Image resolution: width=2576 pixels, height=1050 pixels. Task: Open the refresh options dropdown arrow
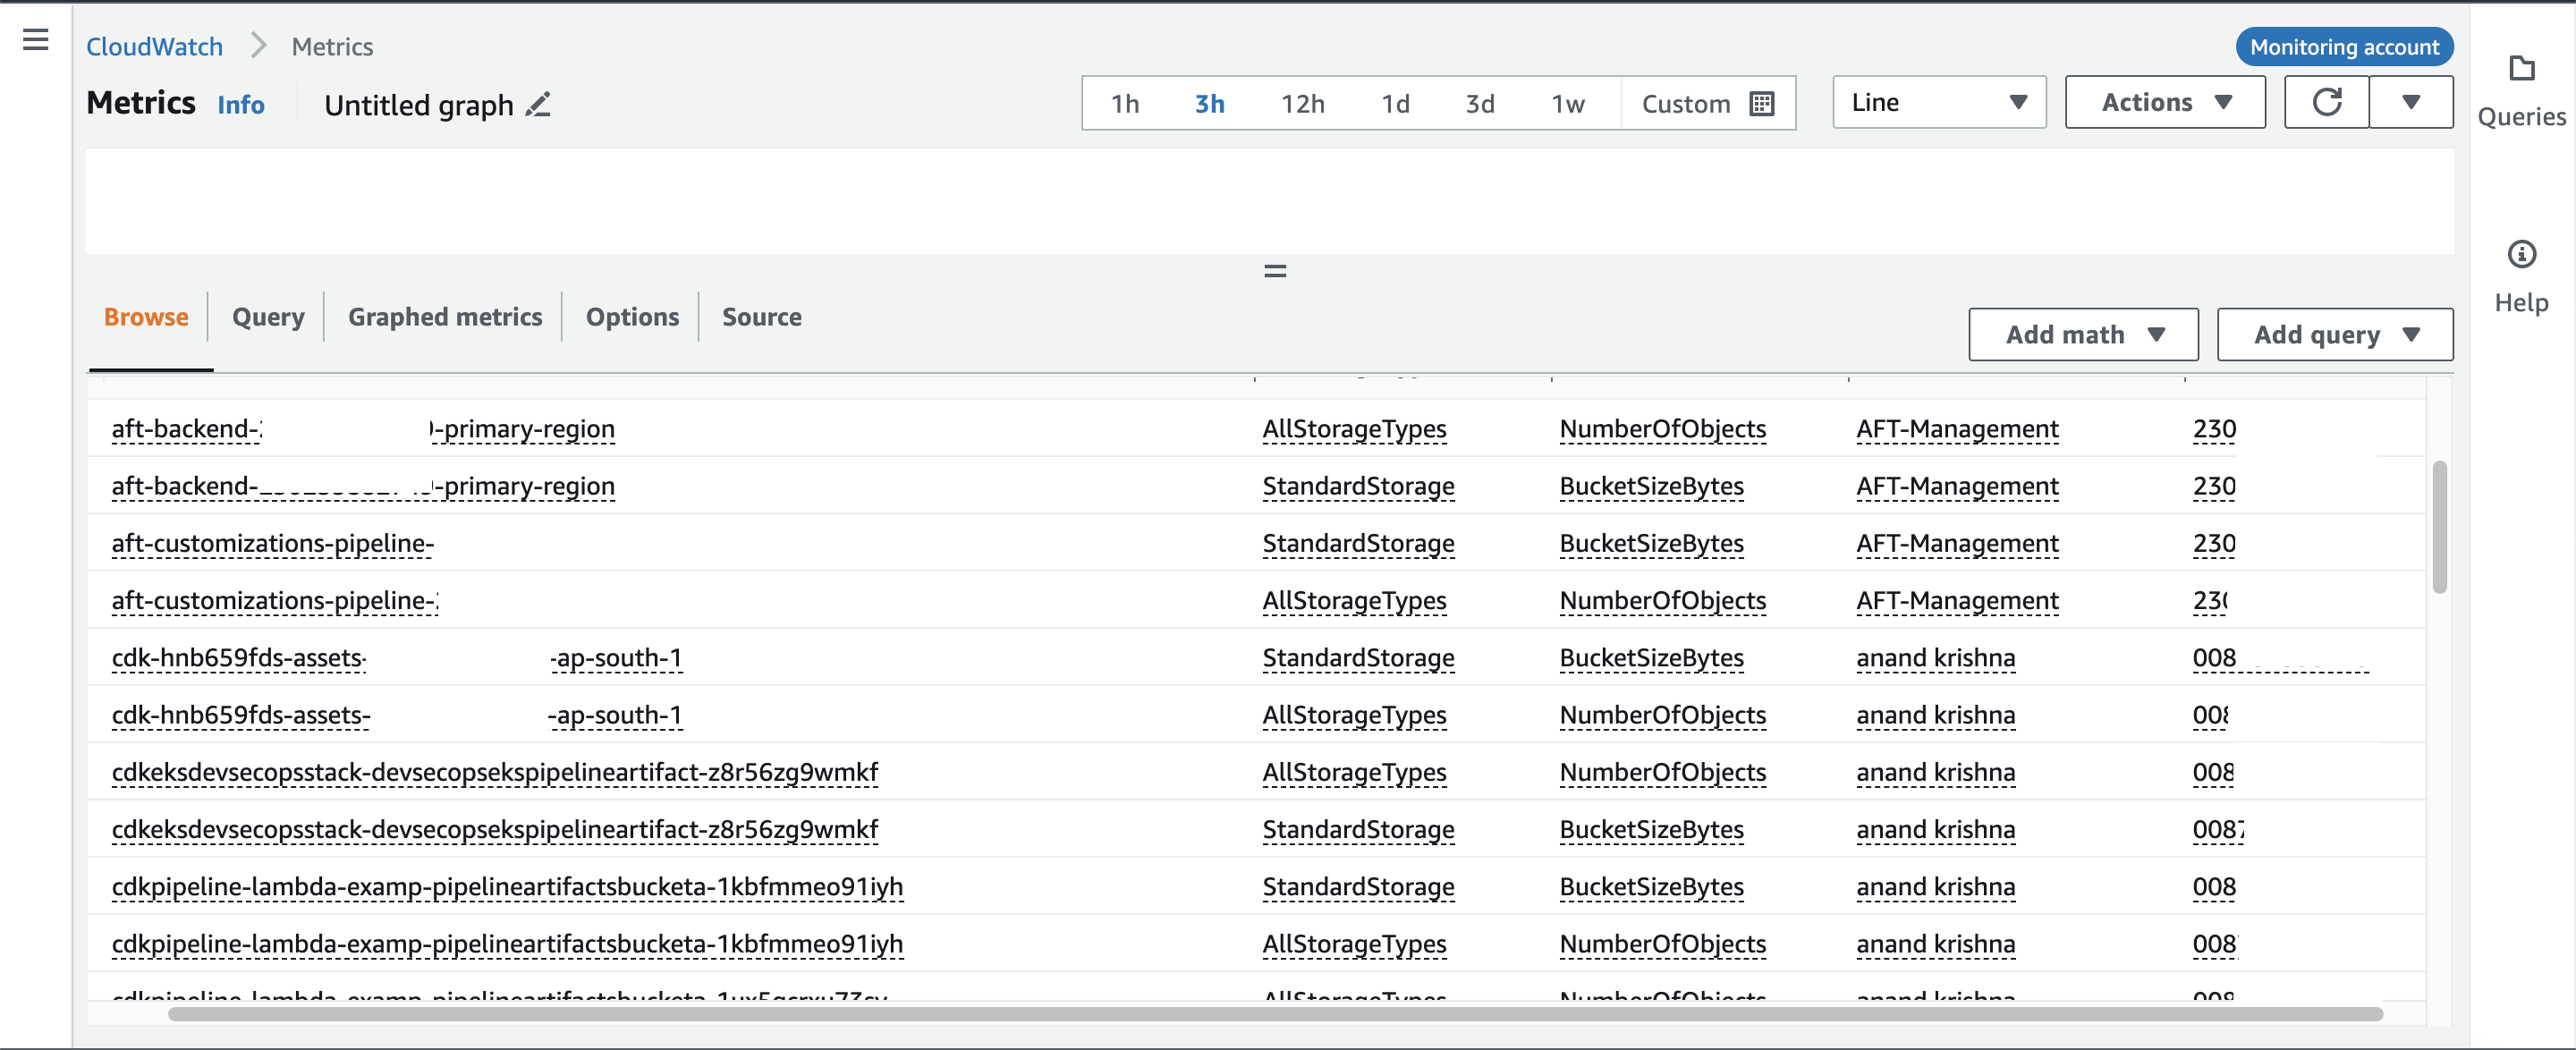coord(2410,102)
